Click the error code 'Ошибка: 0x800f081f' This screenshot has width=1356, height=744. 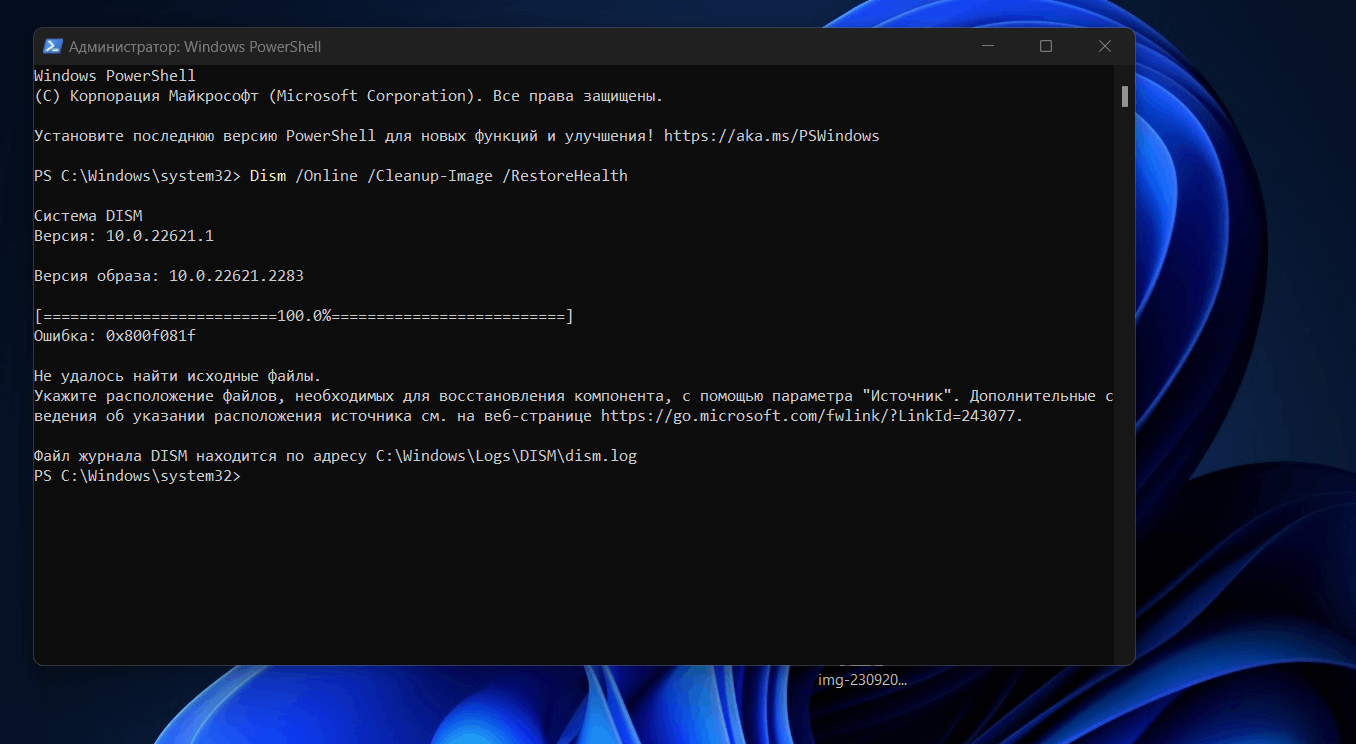pos(115,336)
